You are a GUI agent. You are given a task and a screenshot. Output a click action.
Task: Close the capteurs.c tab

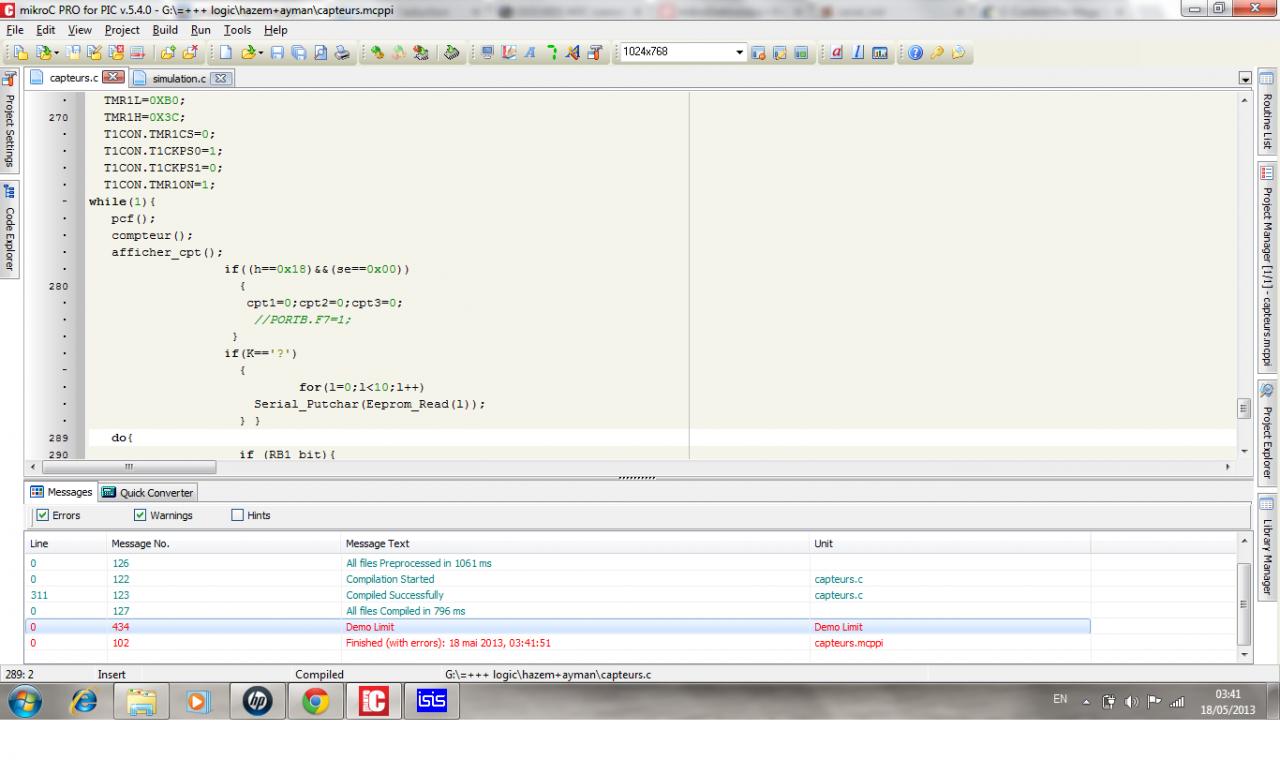[113, 78]
